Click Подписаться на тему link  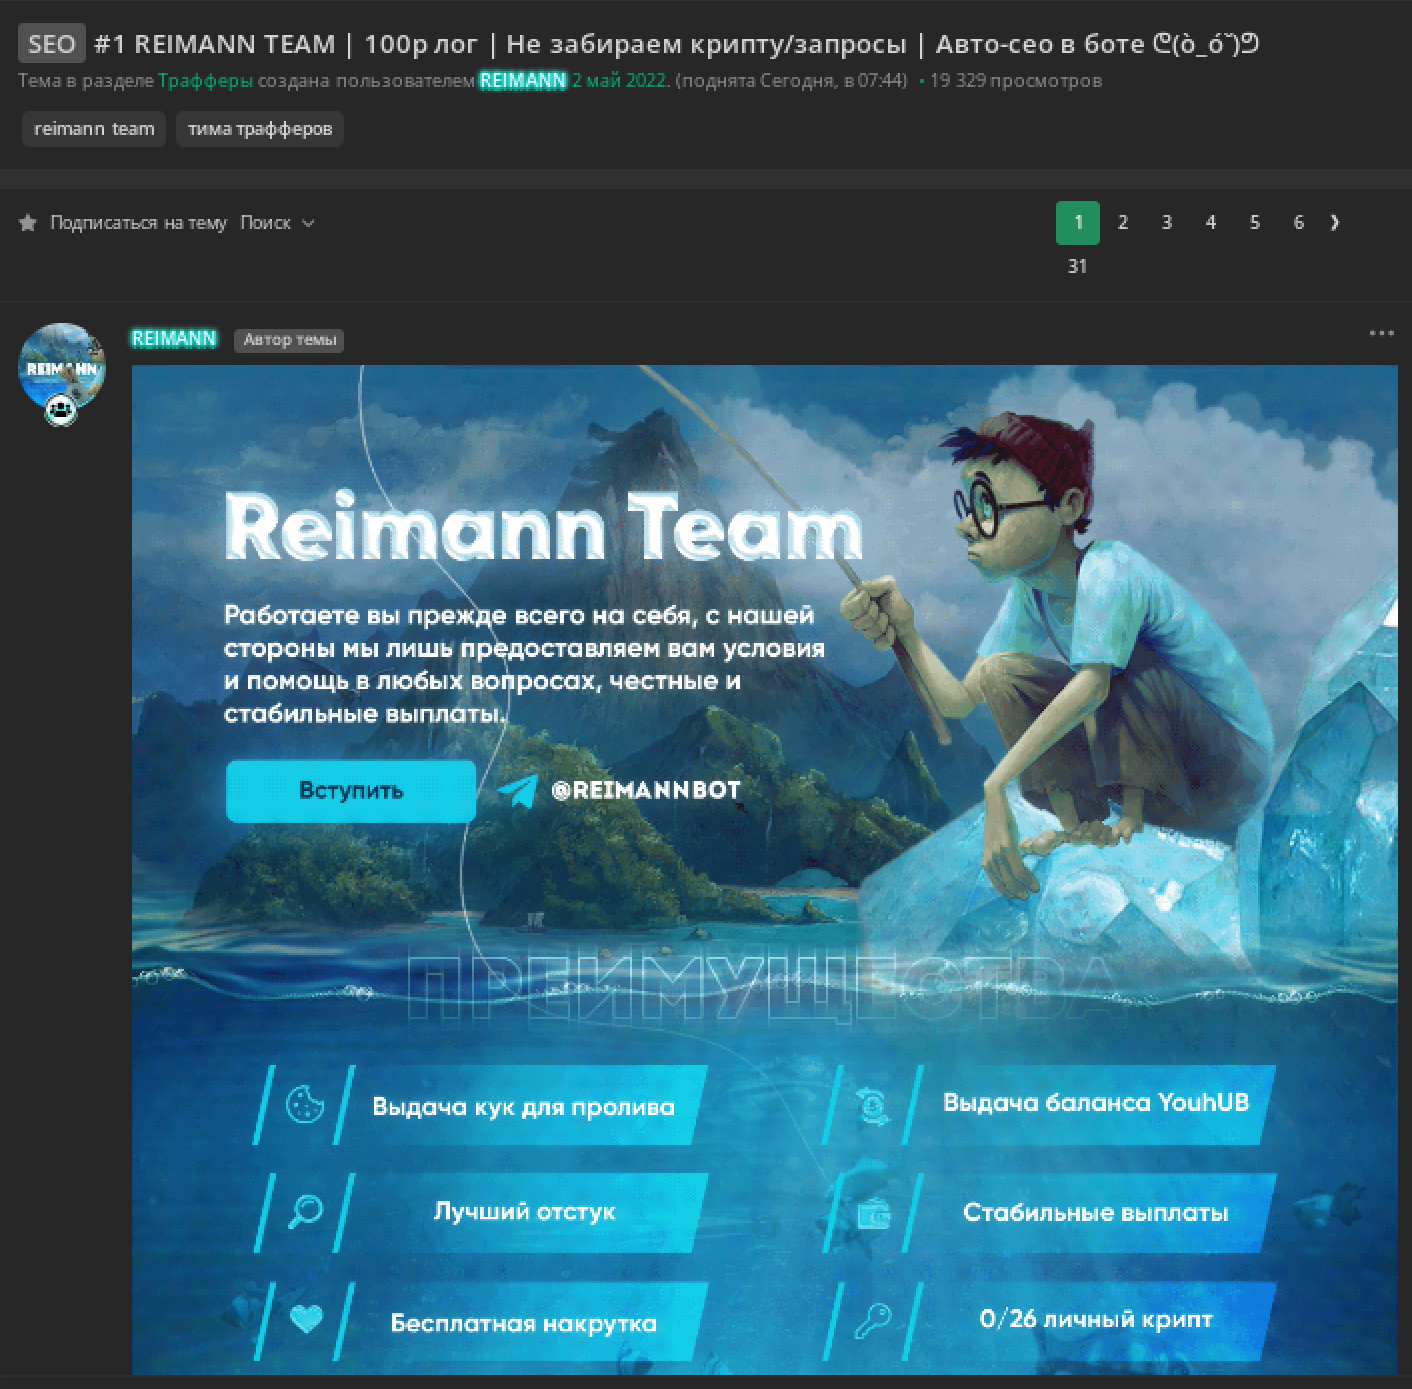pos(139,223)
